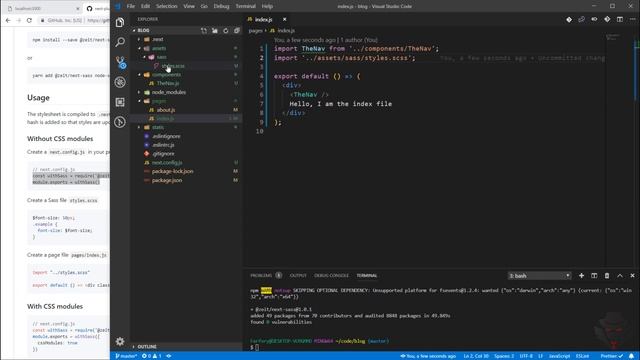The image size is (640, 360).
Task: Open the Edit menu
Action: [145, 6]
